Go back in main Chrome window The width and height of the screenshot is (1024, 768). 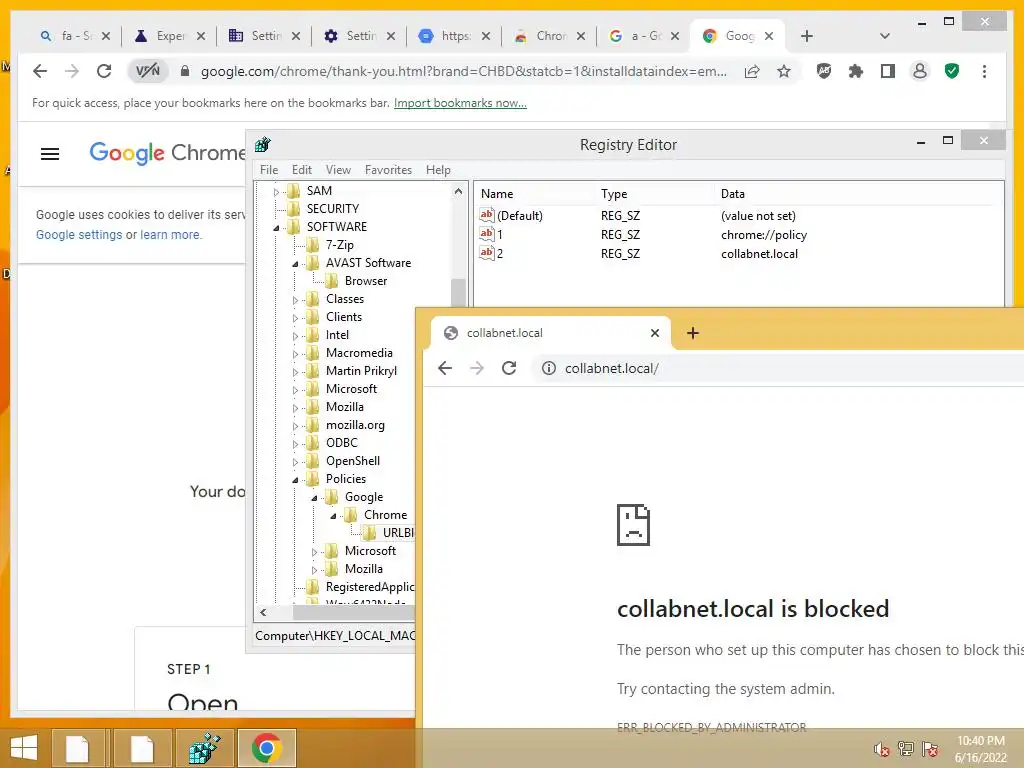(40, 71)
